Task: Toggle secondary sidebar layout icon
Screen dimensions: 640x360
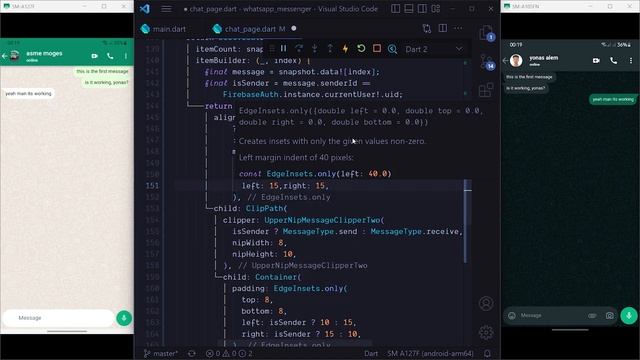Action: pyautogui.click(x=422, y=9)
